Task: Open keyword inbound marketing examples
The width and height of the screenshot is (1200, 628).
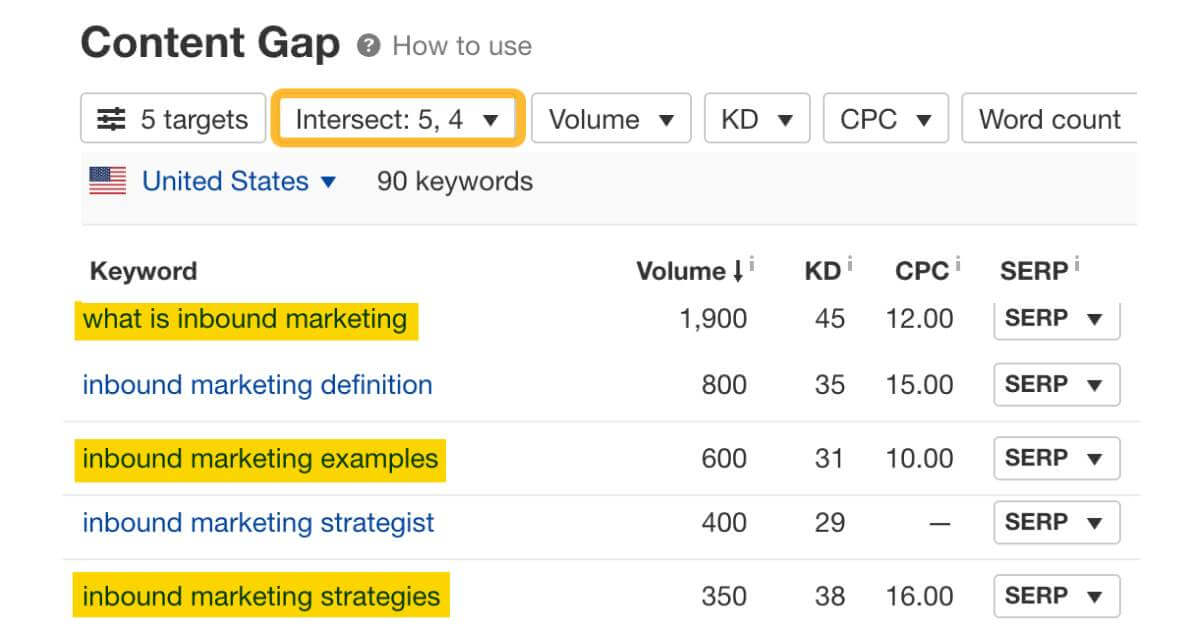Action: click(260, 459)
